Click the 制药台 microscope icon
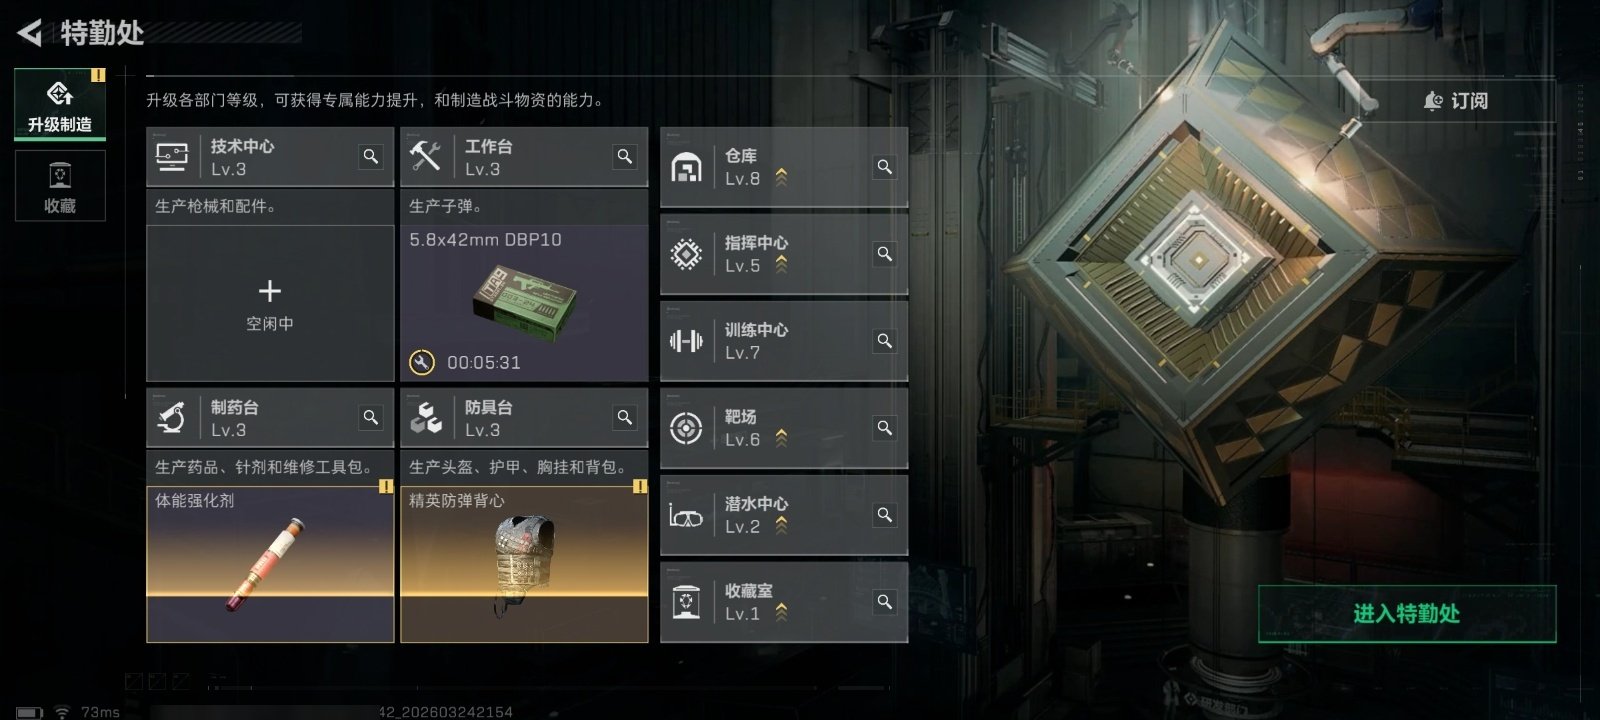 [x=172, y=418]
